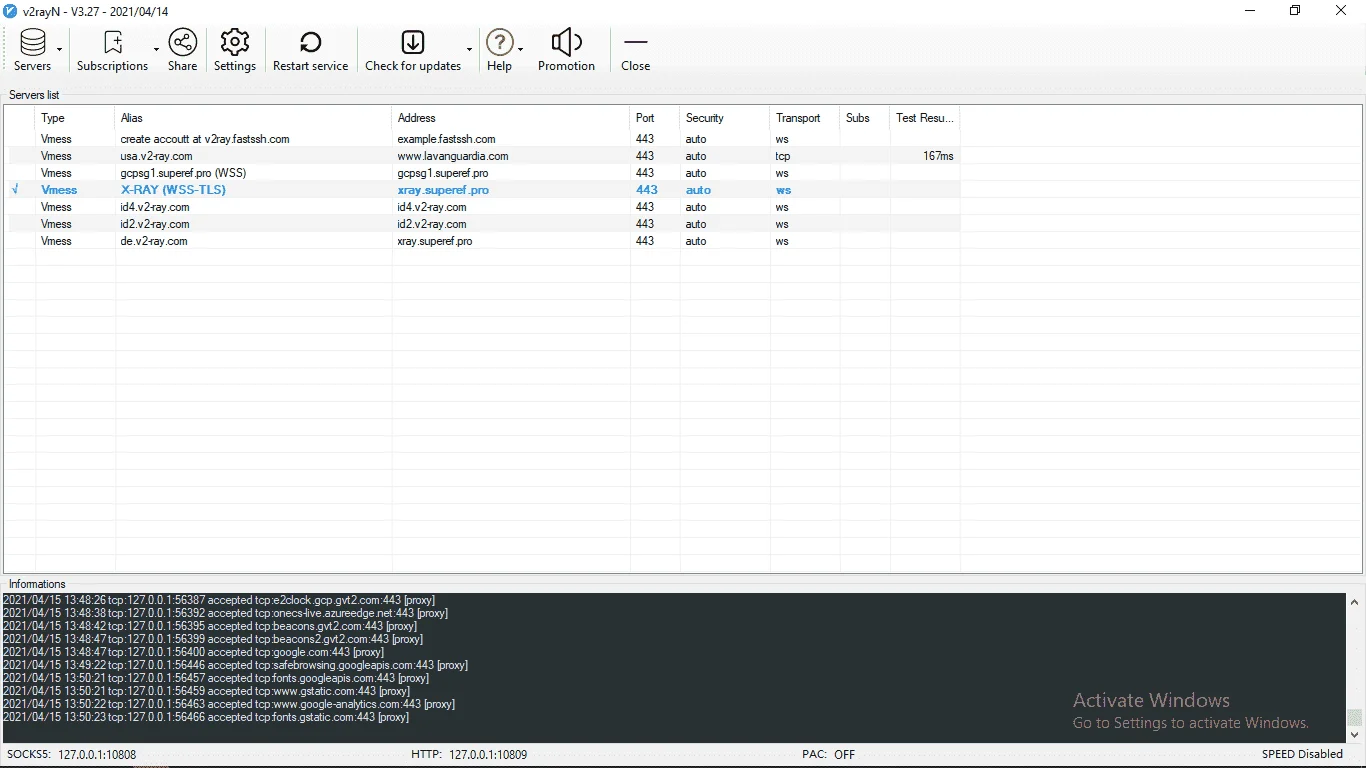The image size is (1366, 768).
Task: Click address www.lavanguardia.com
Action: (453, 156)
